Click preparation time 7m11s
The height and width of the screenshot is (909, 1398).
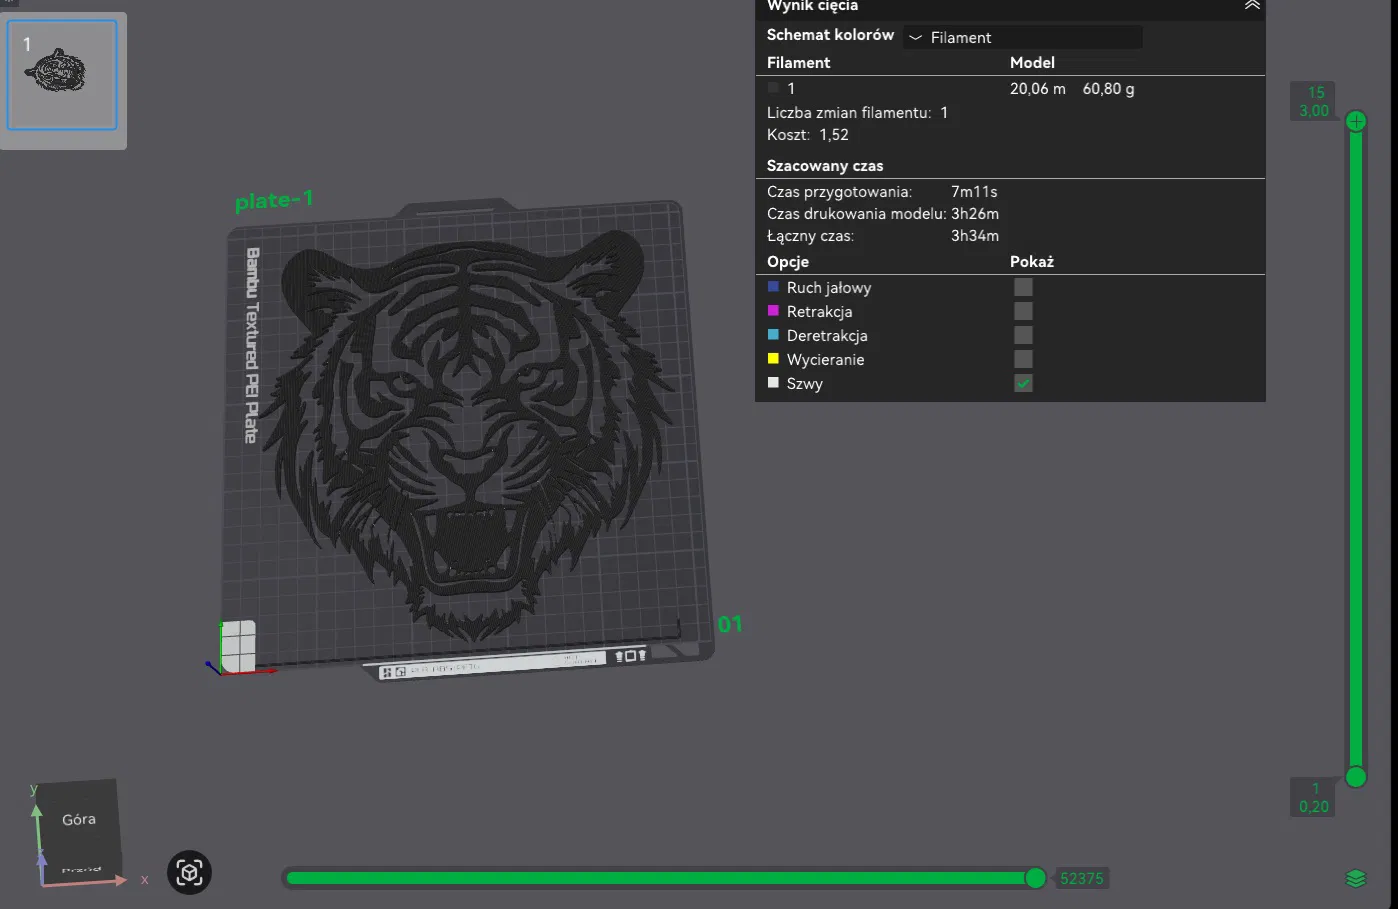tap(974, 192)
